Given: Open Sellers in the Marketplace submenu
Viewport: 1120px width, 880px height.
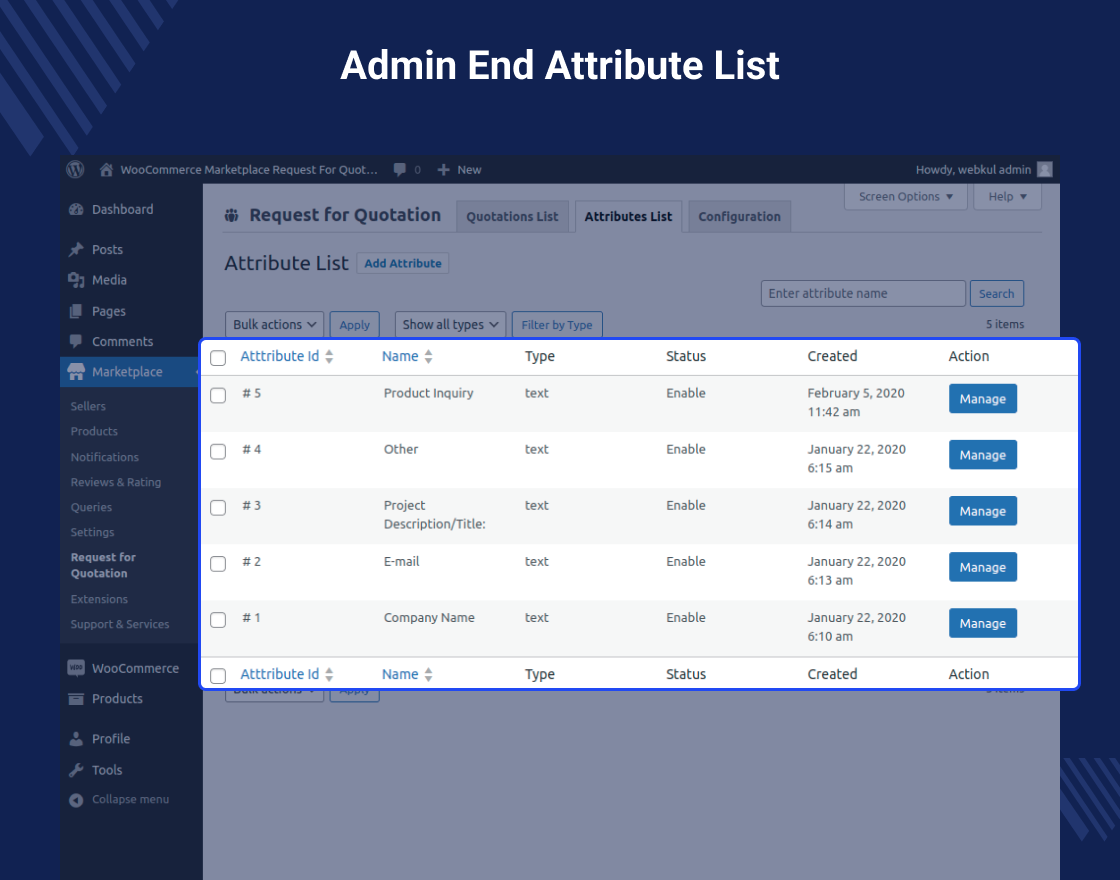Looking at the screenshot, I should point(88,406).
